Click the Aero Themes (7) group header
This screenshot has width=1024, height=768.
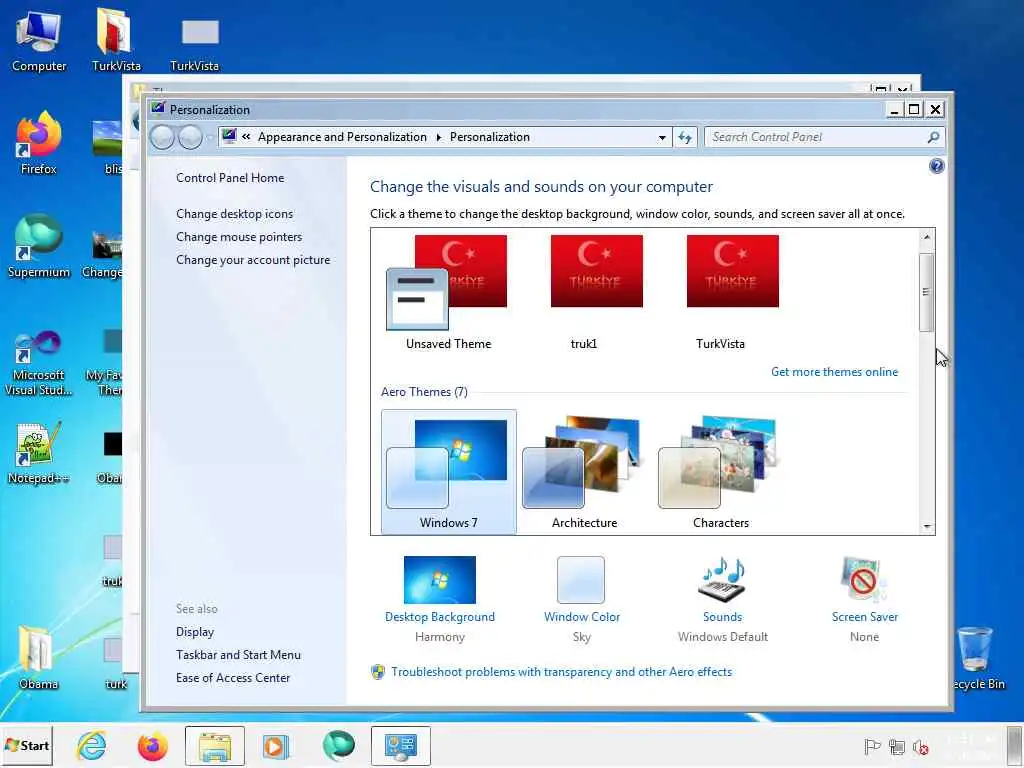tap(424, 392)
